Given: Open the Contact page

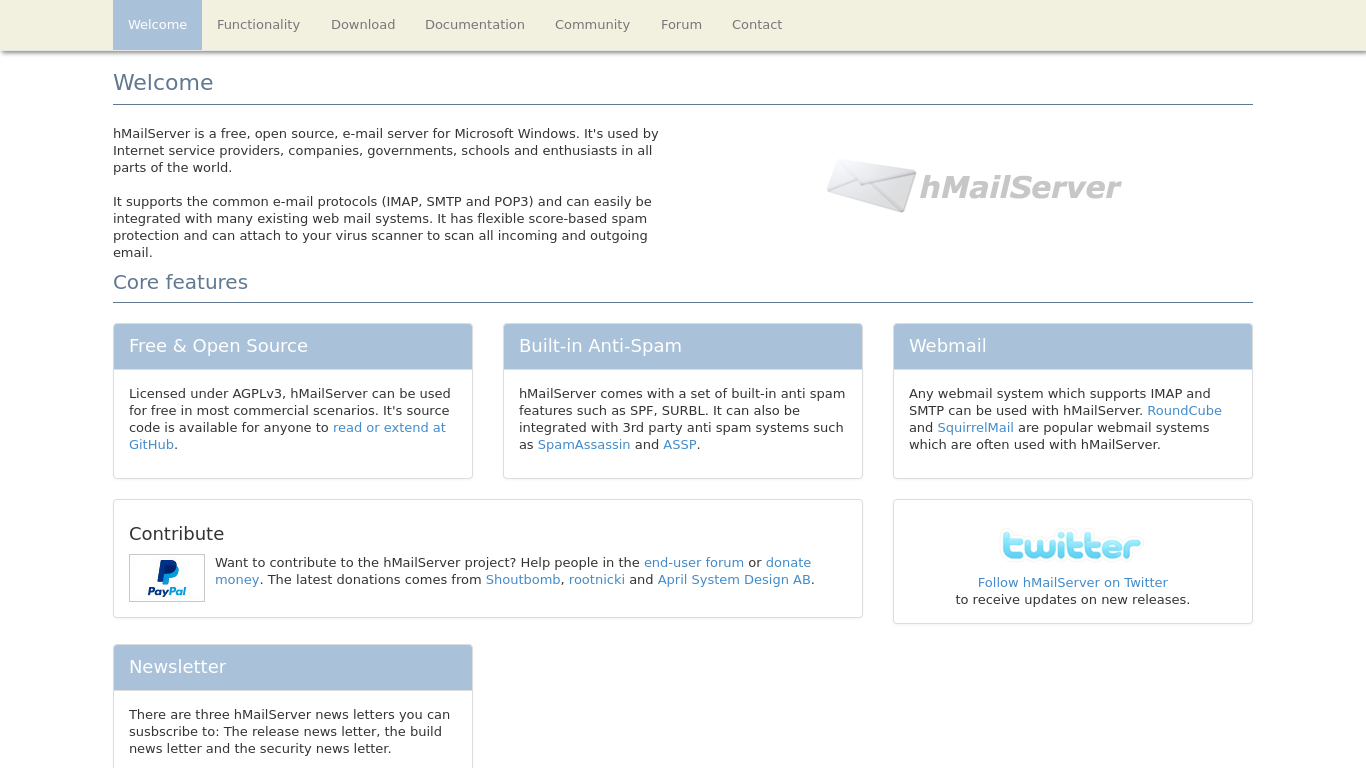Looking at the screenshot, I should coord(757,25).
